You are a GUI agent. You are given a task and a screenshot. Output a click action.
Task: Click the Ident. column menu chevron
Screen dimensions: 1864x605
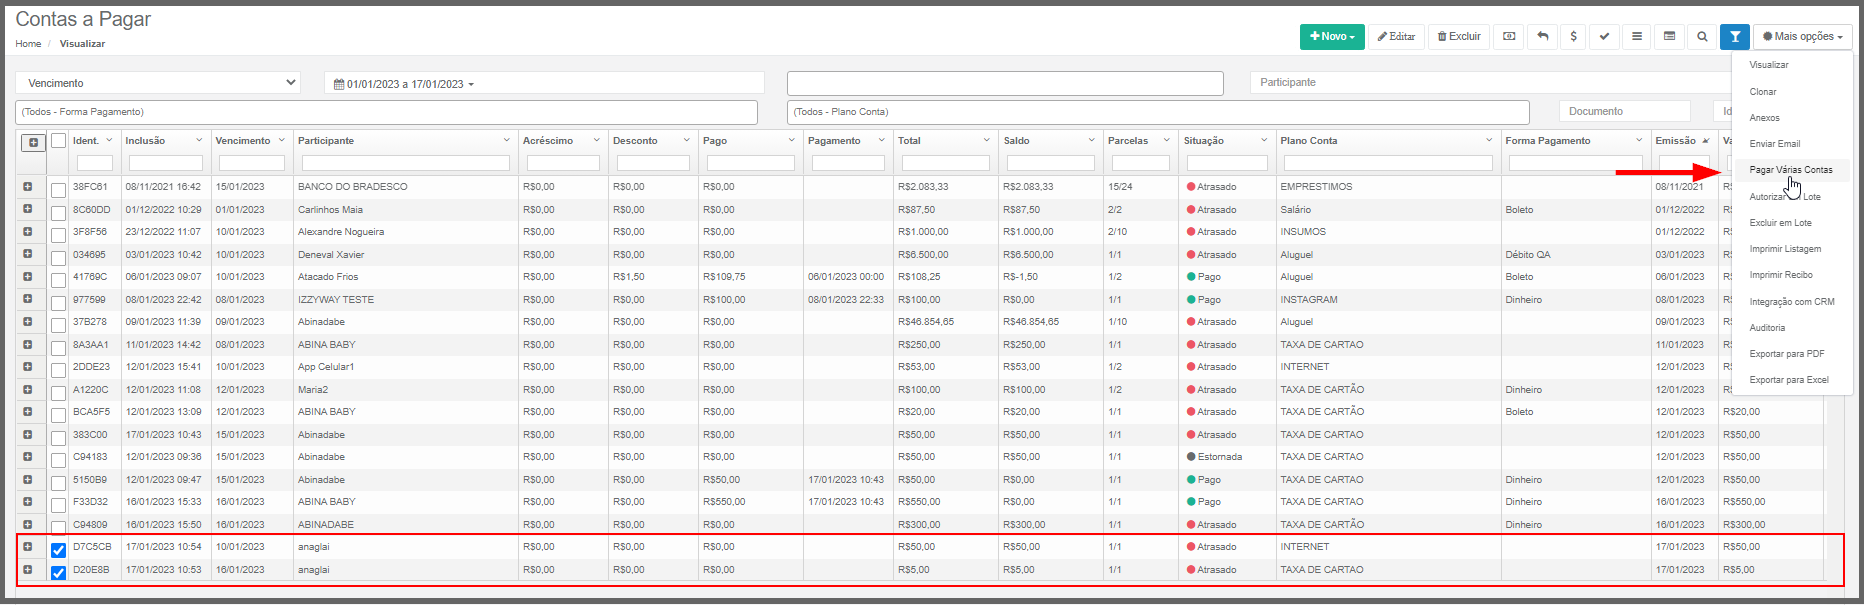(x=109, y=141)
